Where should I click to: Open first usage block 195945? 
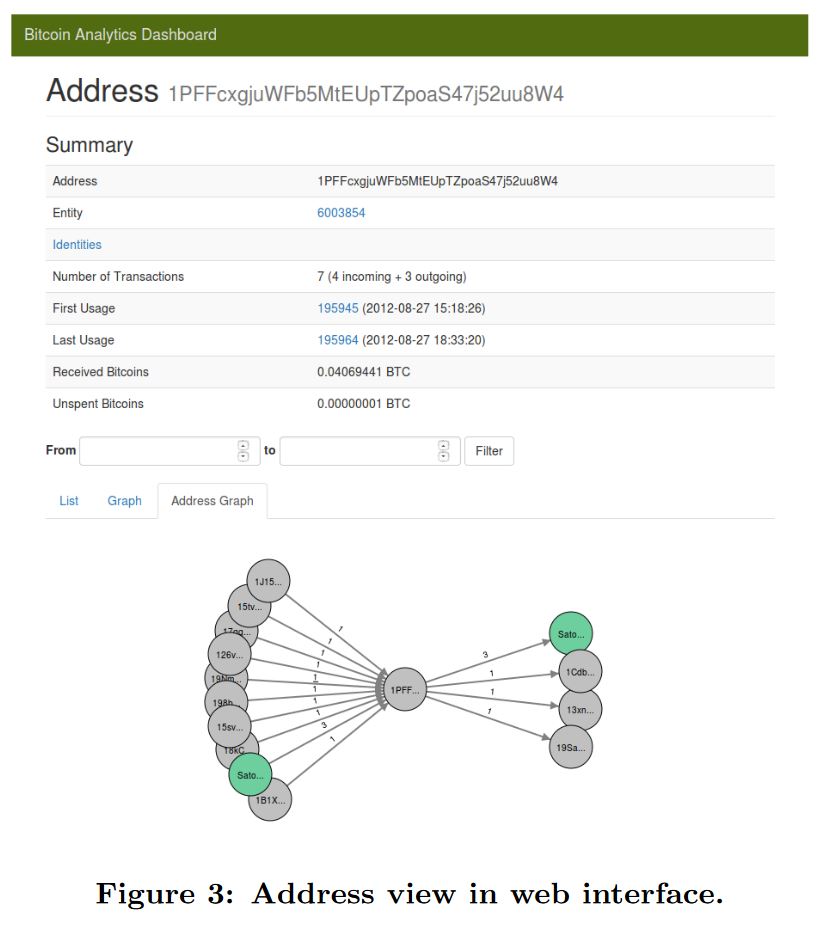tap(338, 308)
